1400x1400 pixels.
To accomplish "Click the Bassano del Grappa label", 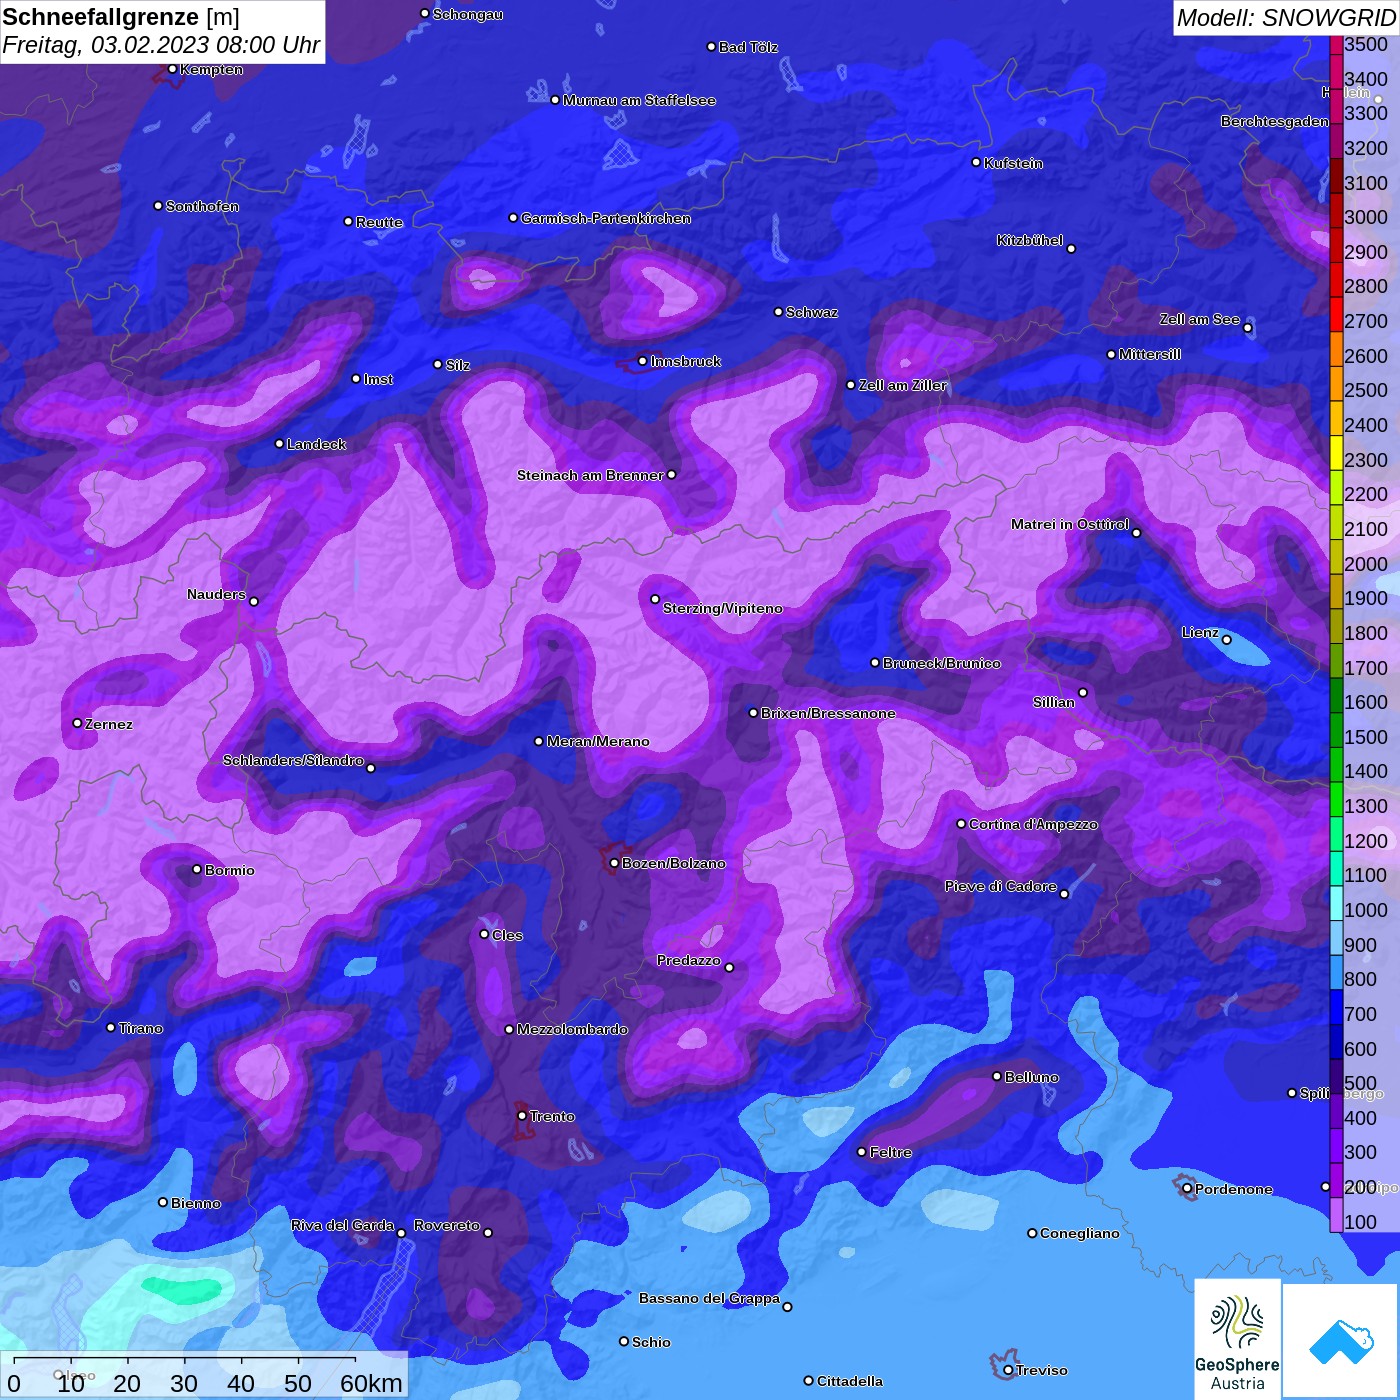I will tap(709, 1298).
